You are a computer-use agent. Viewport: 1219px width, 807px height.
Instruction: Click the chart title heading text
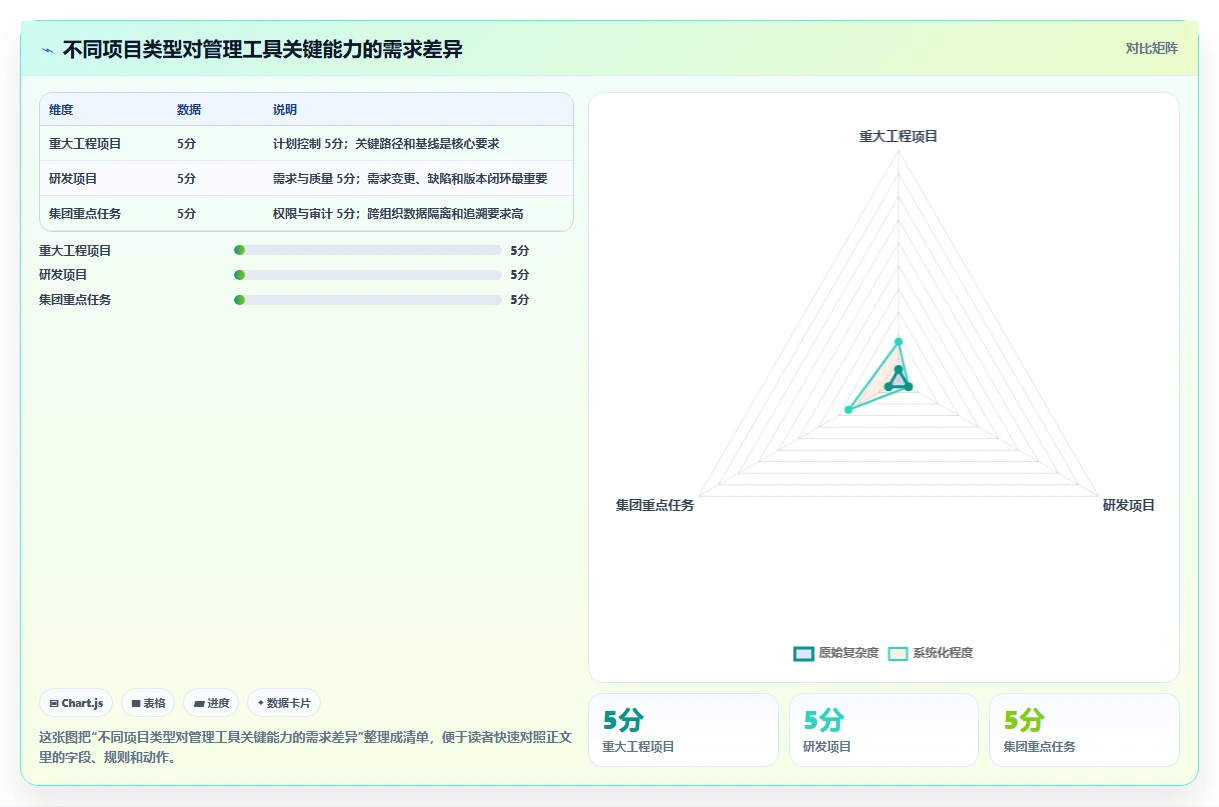263,49
